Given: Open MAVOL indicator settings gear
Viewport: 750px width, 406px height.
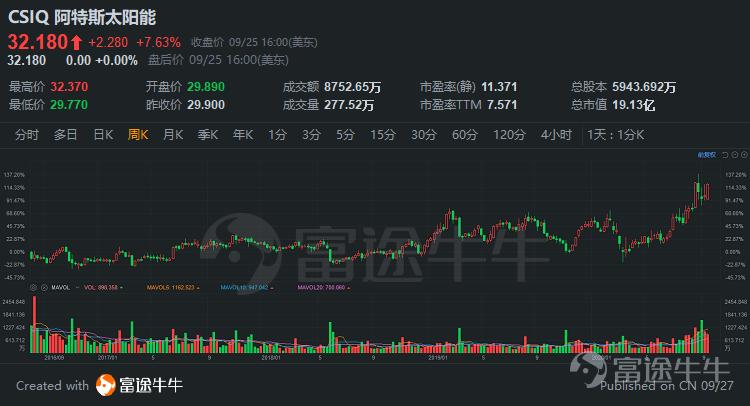Looking at the screenshot, I should point(33,288).
